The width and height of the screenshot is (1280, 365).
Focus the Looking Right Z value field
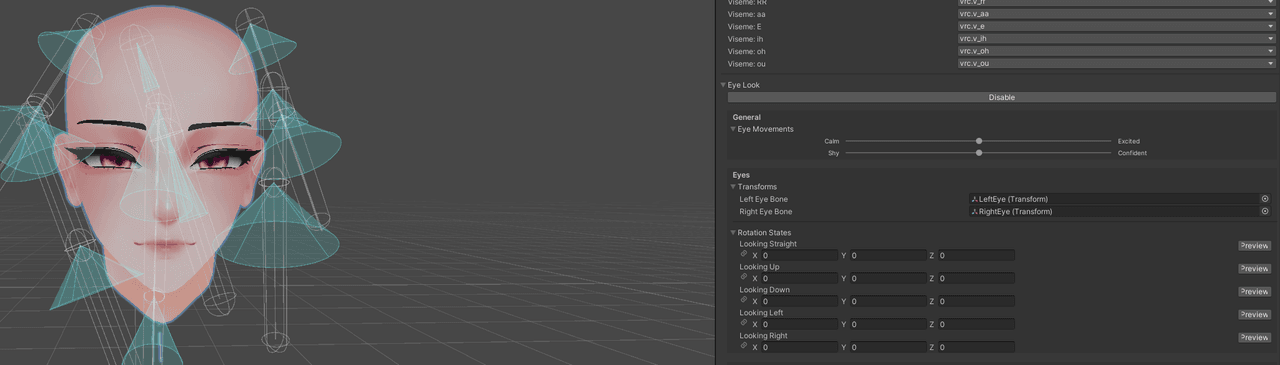click(x=976, y=347)
